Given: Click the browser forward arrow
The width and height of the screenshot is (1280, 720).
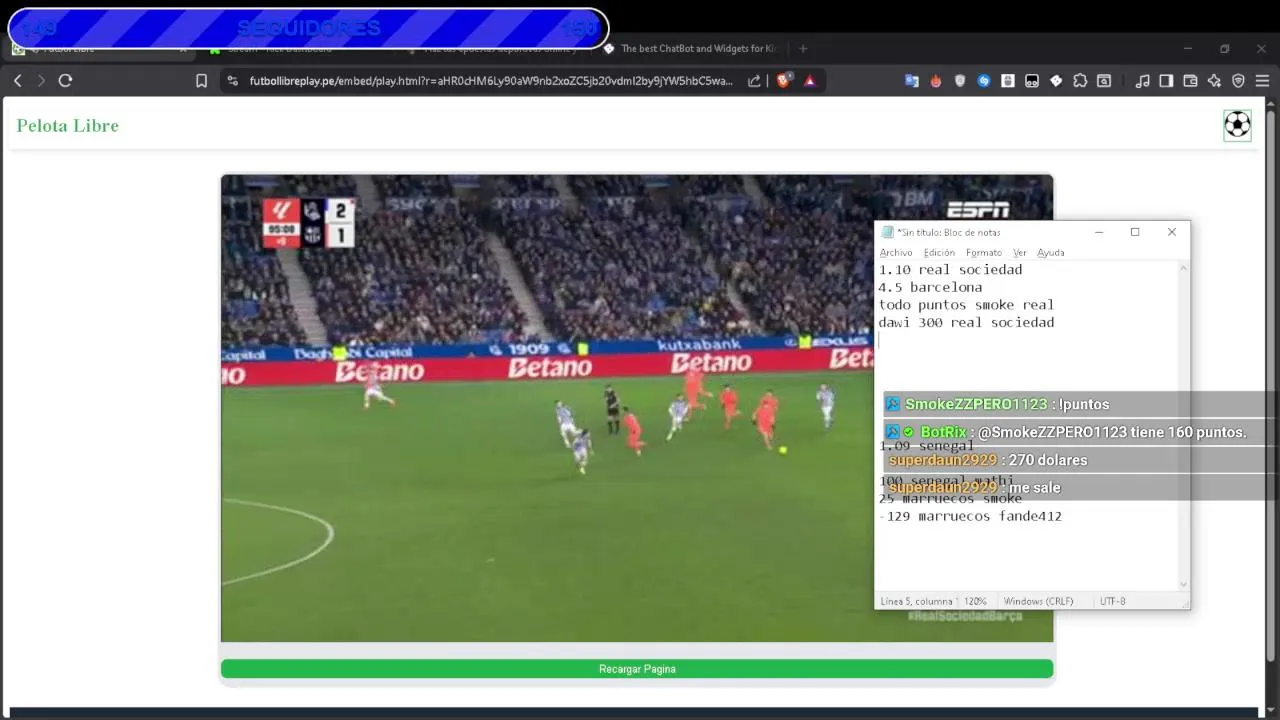Looking at the screenshot, I should coord(41,81).
